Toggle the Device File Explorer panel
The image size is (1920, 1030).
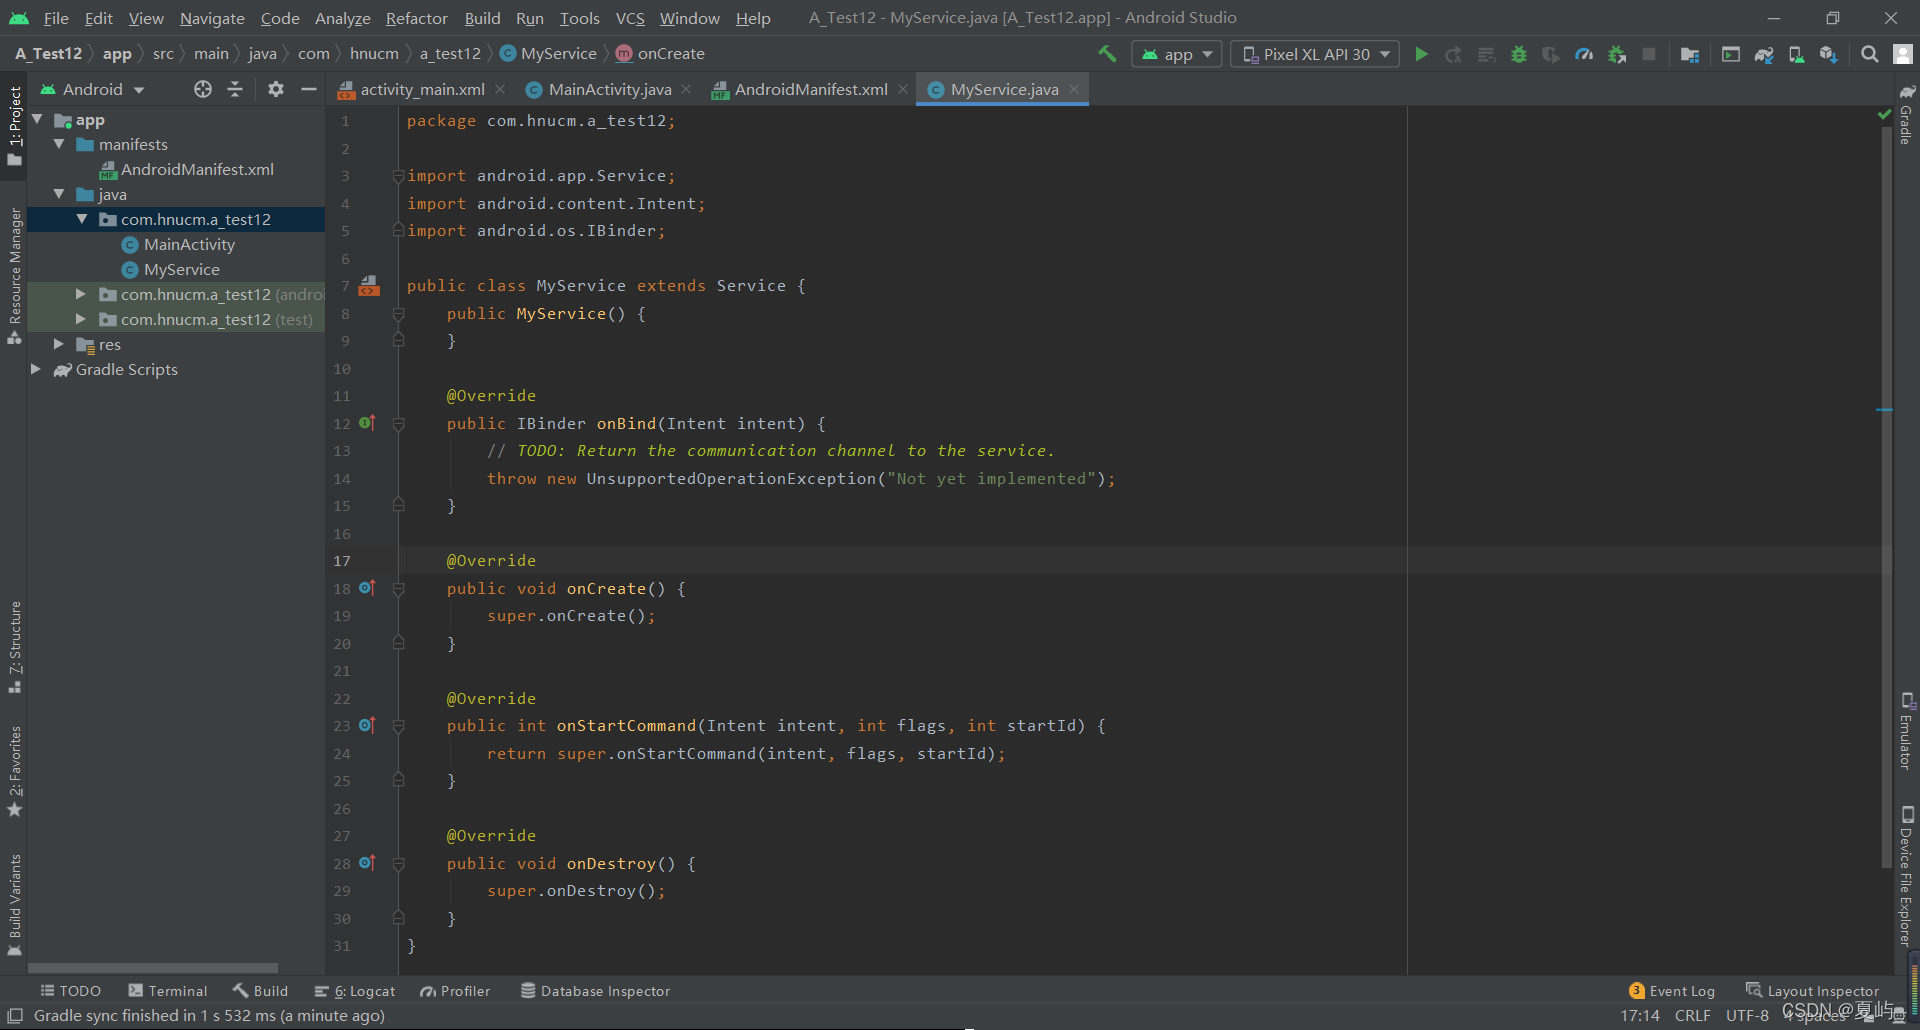[x=1906, y=876]
